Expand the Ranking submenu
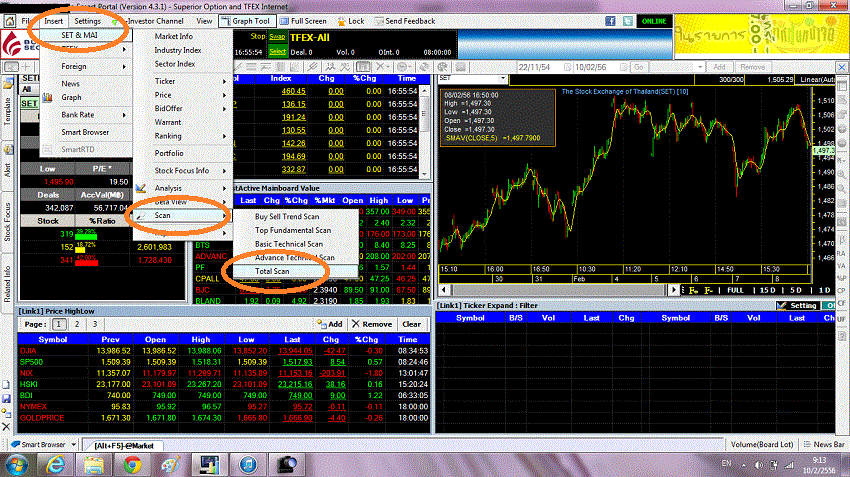 [183, 136]
